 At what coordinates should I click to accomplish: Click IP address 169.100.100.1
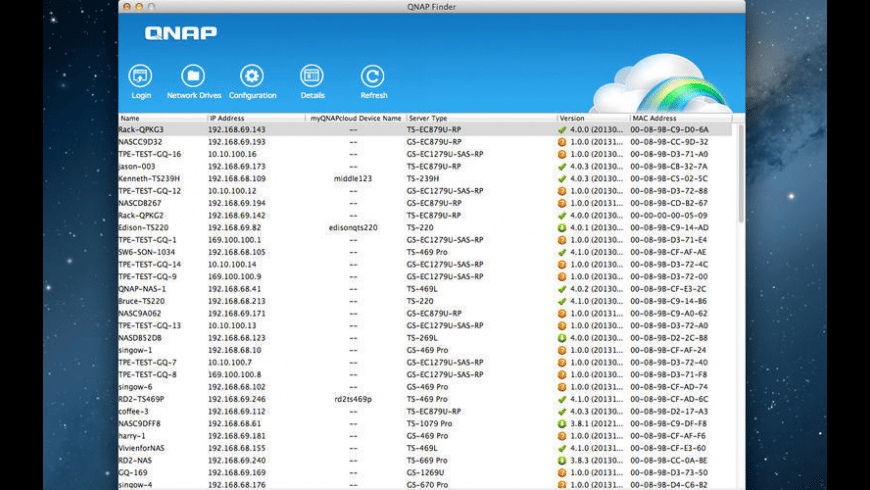[x=234, y=240]
